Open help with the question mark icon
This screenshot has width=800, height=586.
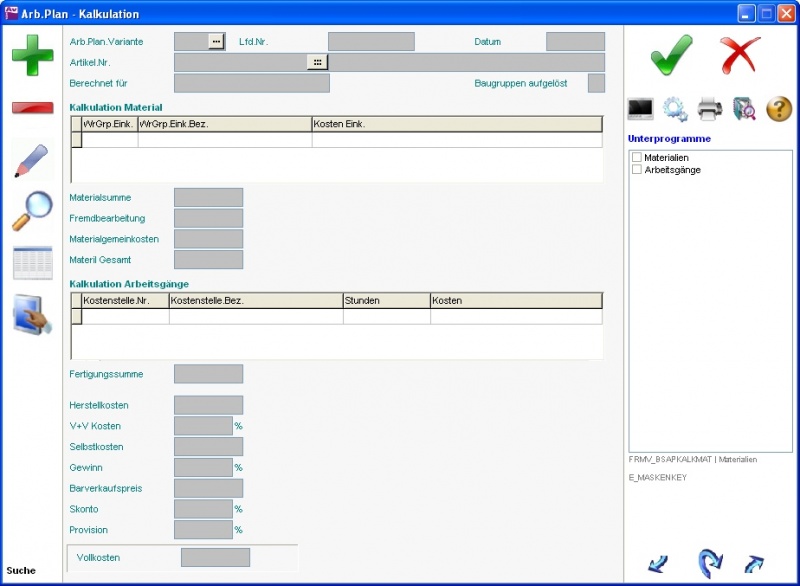(x=779, y=109)
